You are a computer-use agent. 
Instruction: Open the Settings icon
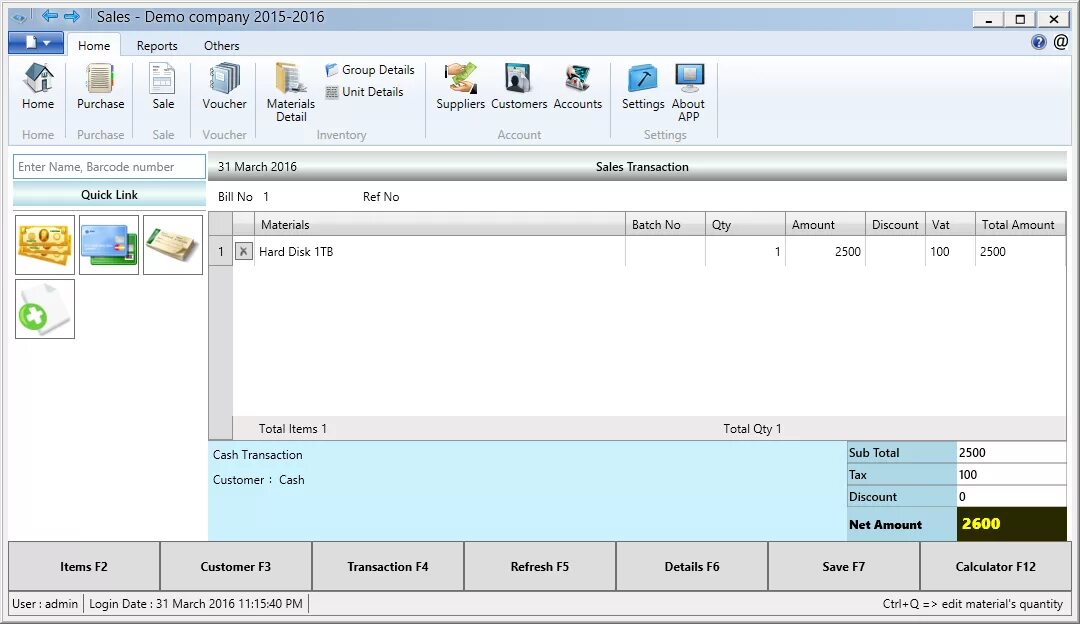[643, 86]
